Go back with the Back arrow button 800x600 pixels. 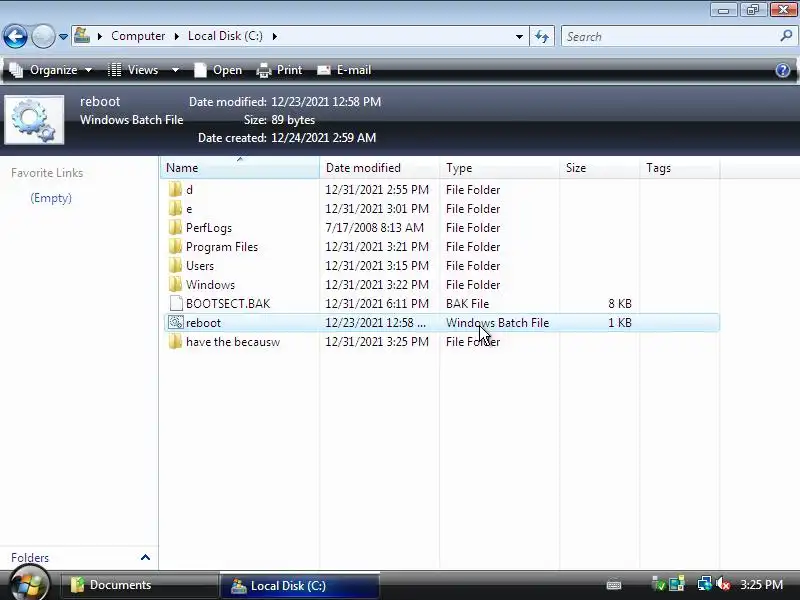pyautogui.click(x=15, y=37)
